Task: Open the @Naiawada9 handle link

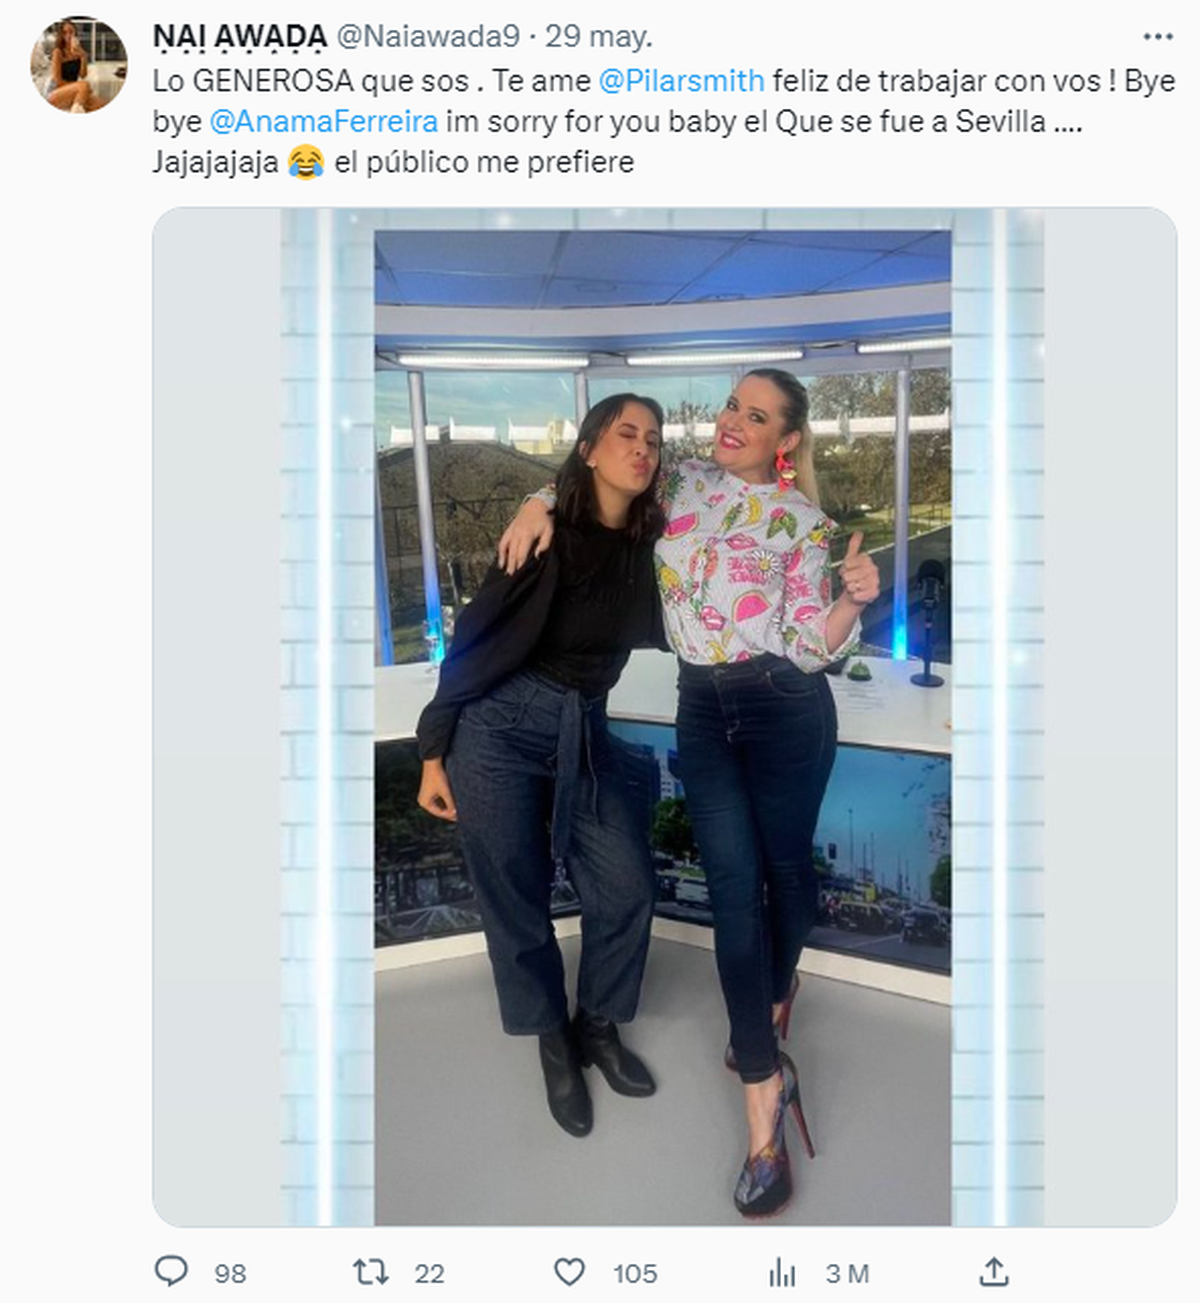Action: coord(428,37)
